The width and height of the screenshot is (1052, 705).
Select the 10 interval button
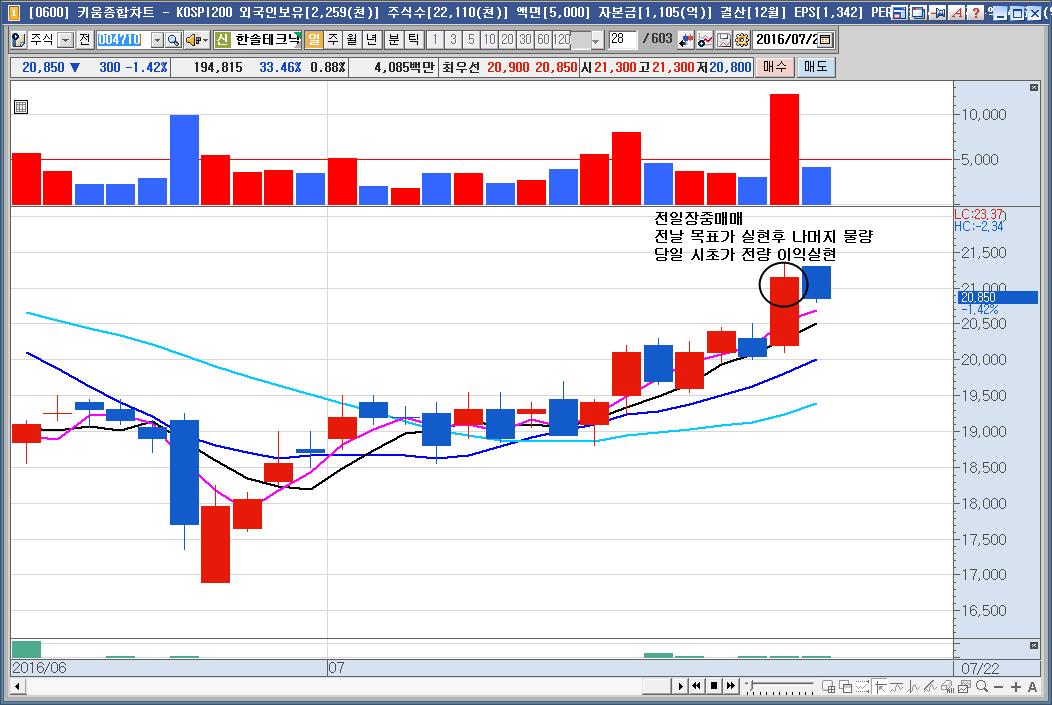[490, 40]
